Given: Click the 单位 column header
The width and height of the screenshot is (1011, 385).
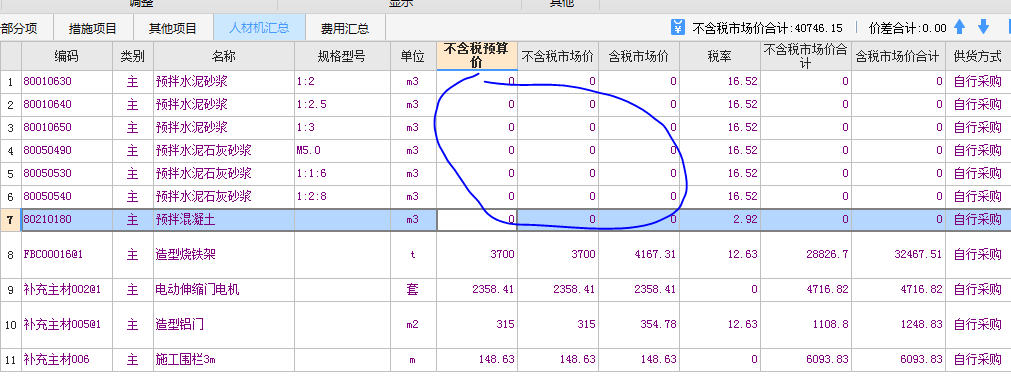Looking at the screenshot, I should coord(413,56).
